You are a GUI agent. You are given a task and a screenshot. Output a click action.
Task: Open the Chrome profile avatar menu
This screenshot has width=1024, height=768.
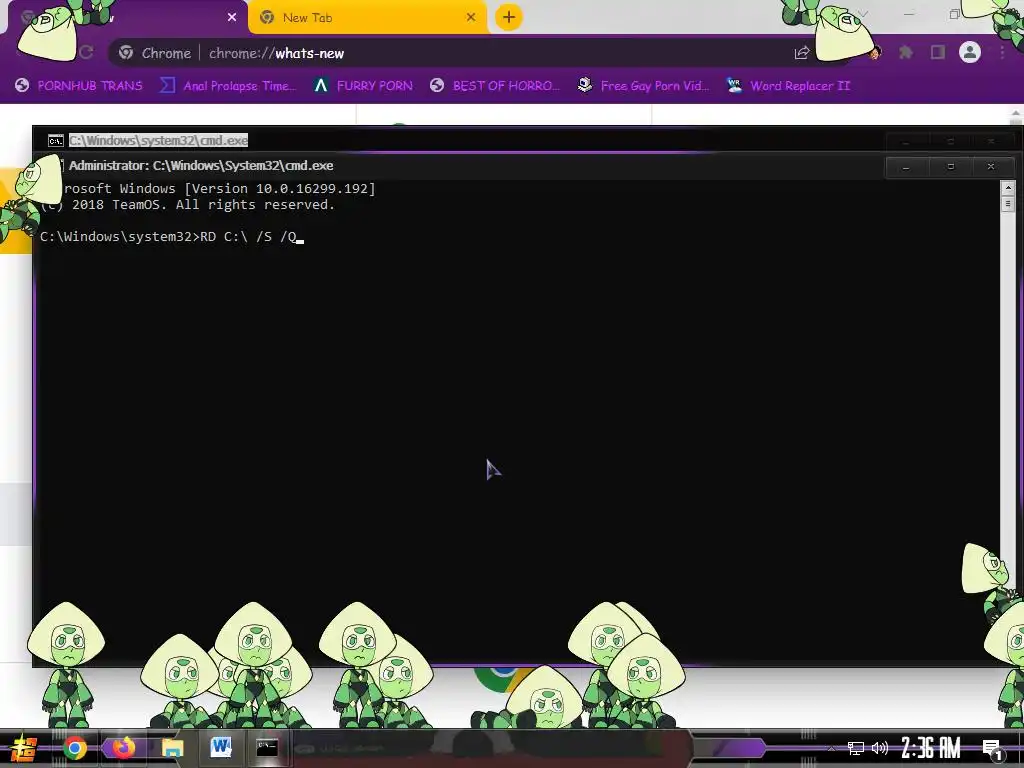pyautogui.click(x=970, y=52)
